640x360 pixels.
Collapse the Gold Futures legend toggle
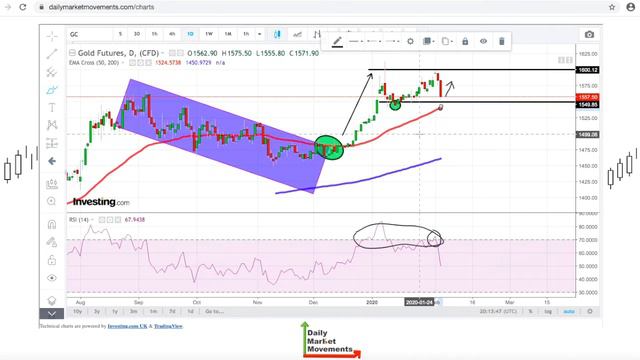72,53
